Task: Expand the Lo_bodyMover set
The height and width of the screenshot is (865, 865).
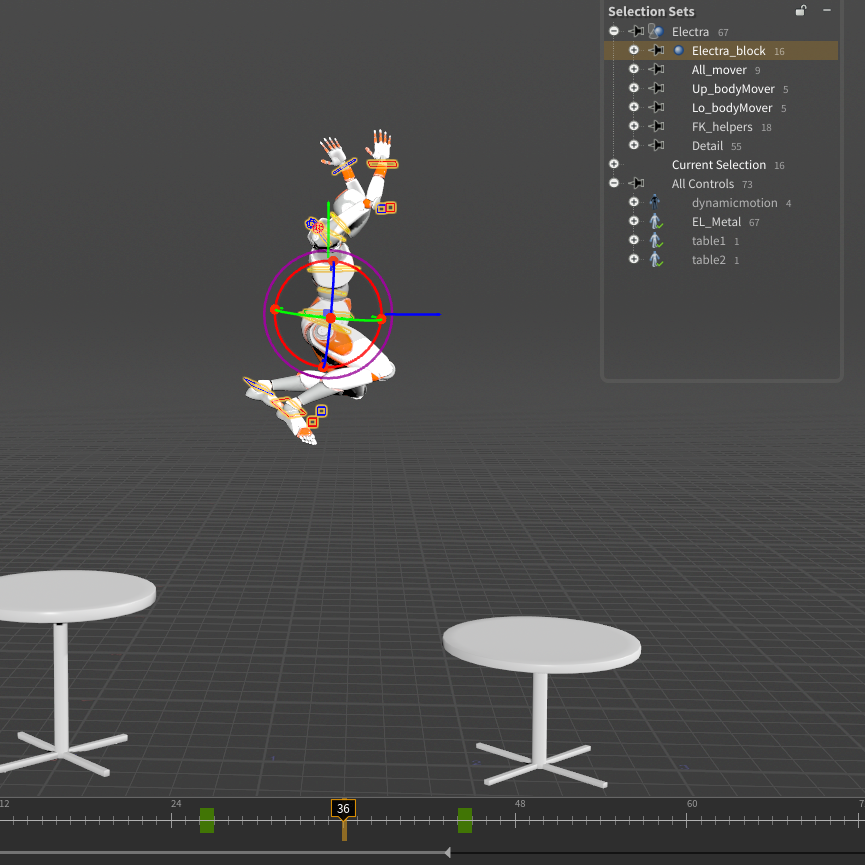Action: (x=634, y=107)
